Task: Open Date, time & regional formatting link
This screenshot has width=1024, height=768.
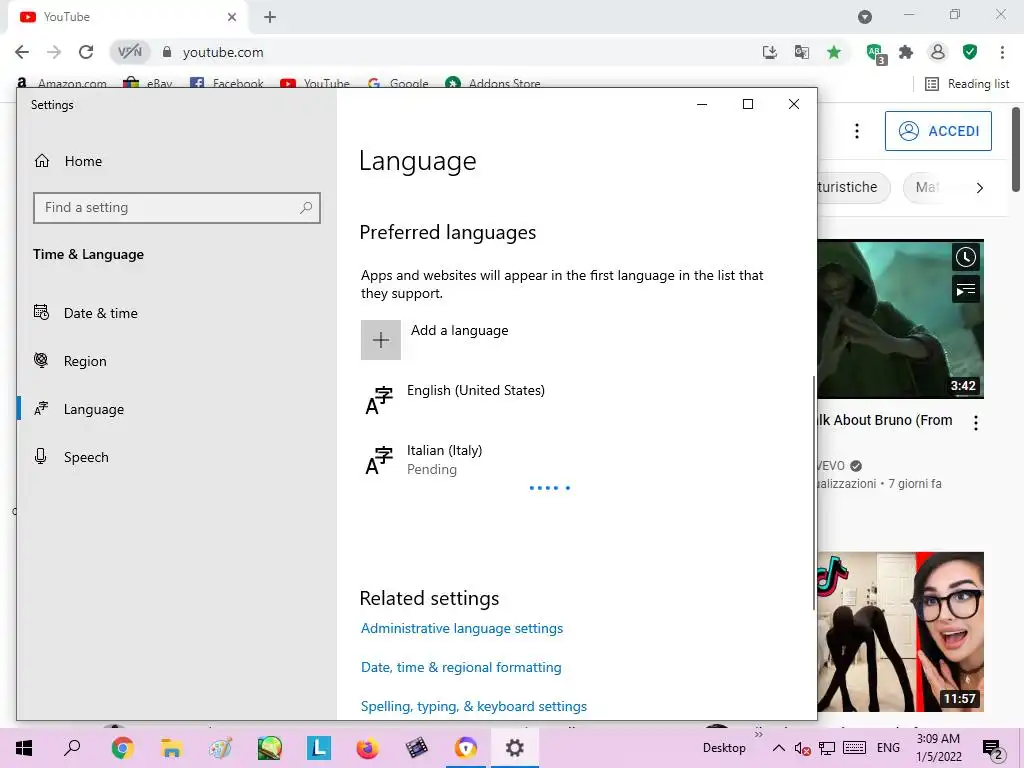Action: pos(461,667)
